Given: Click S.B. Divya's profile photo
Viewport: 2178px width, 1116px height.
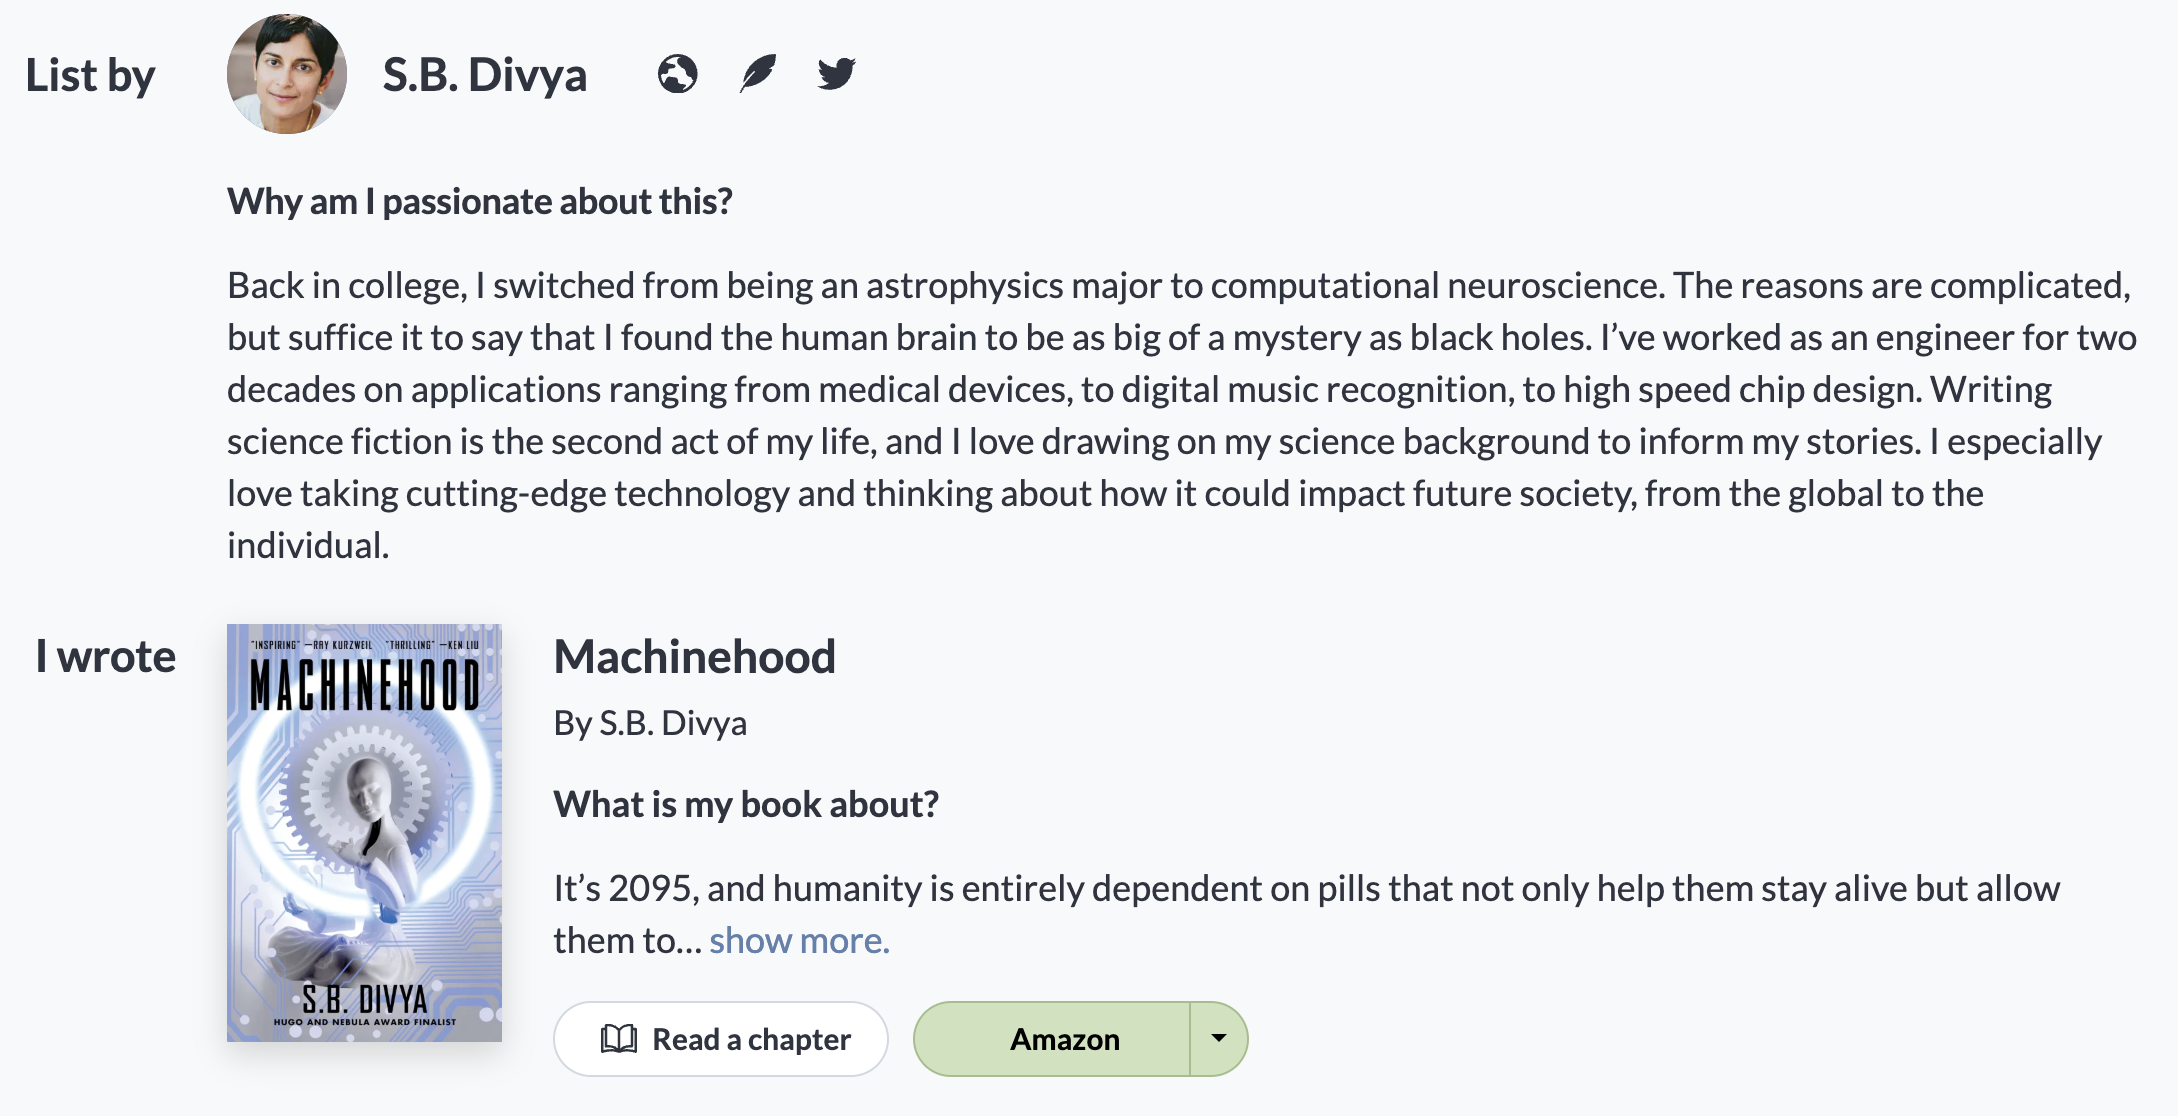Looking at the screenshot, I should [287, 74].
